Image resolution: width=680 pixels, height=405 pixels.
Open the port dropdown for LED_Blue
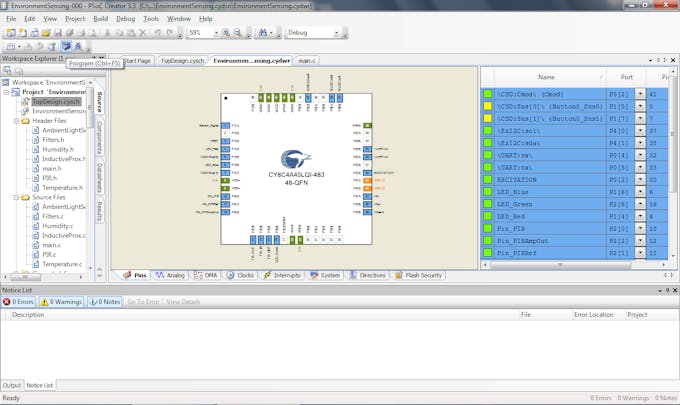point(639,191)
